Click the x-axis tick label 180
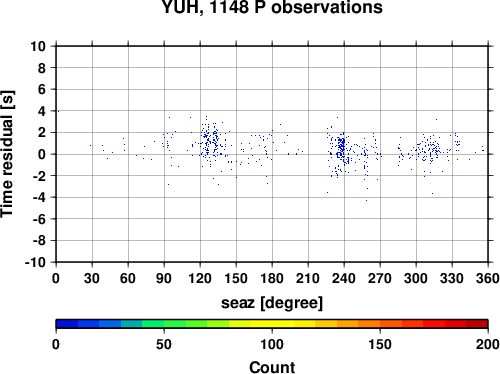Image resolution: width=500 pixels, height=374 pixels. click(x=272, y=278)
